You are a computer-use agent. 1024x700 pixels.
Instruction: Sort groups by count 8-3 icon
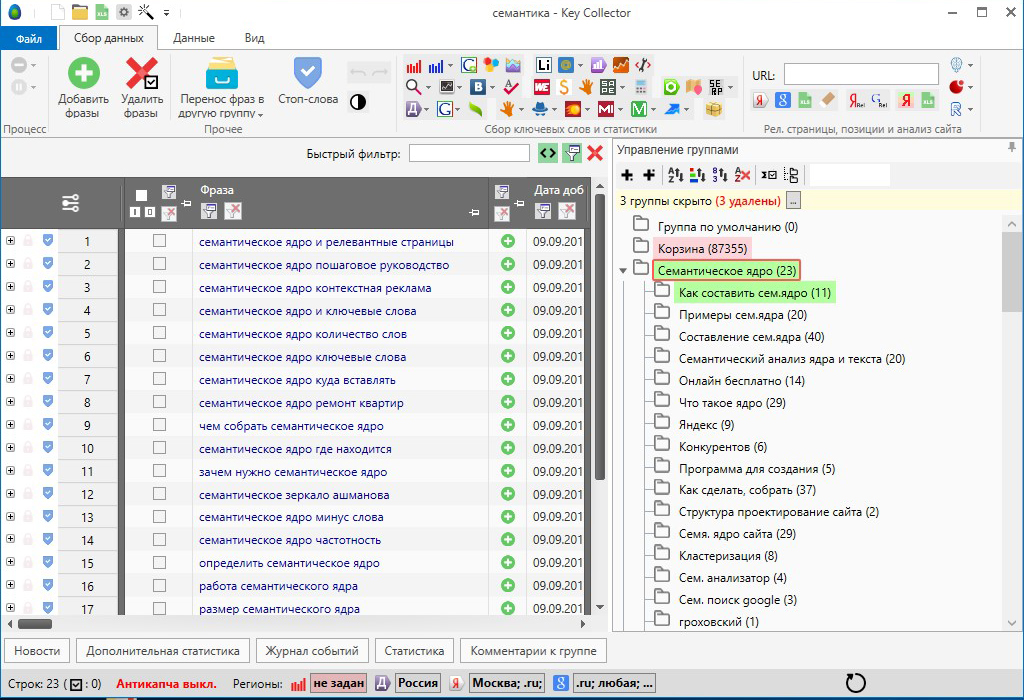click(720, 175)
